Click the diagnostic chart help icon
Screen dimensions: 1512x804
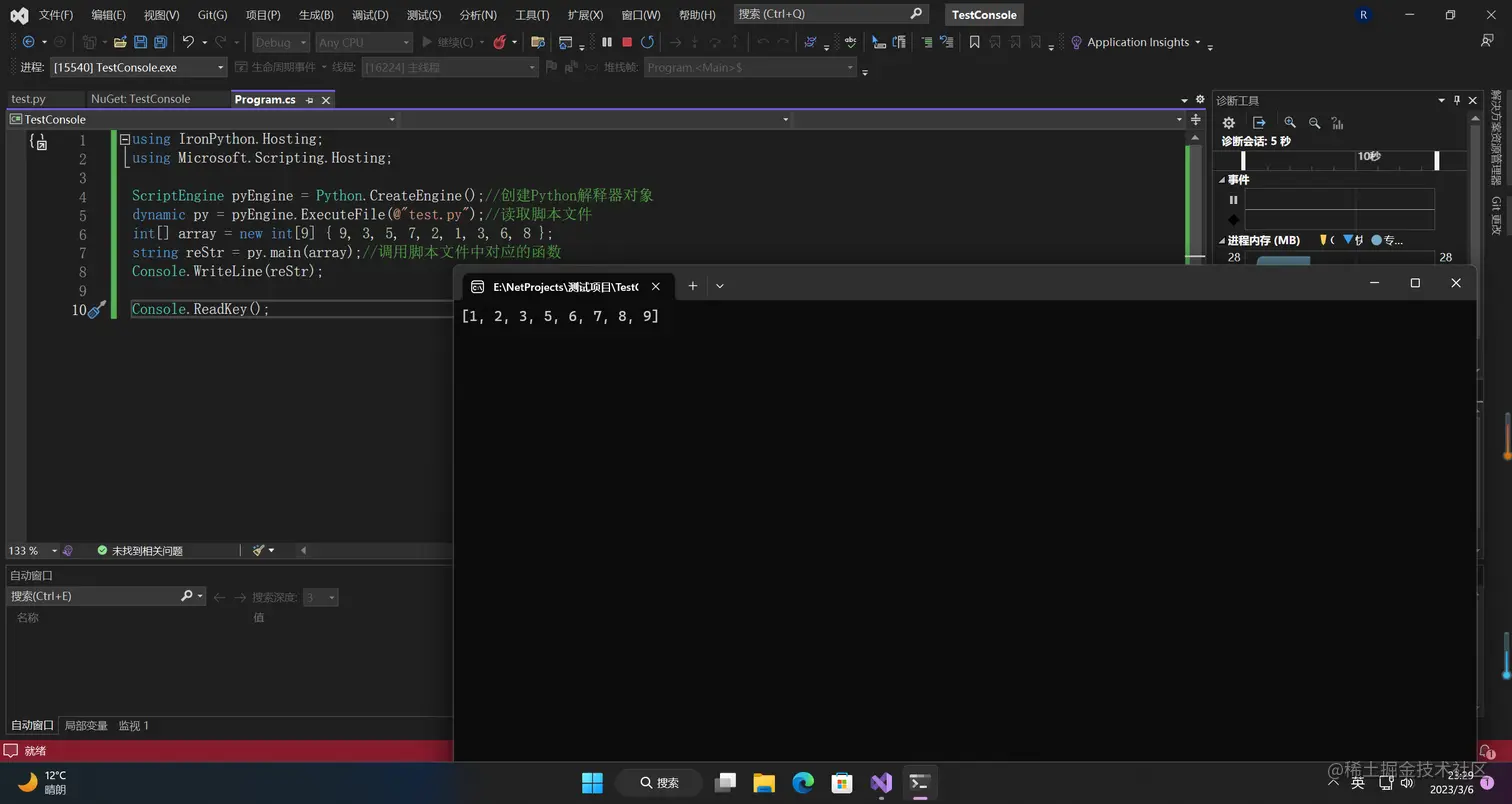(1338, 123)
